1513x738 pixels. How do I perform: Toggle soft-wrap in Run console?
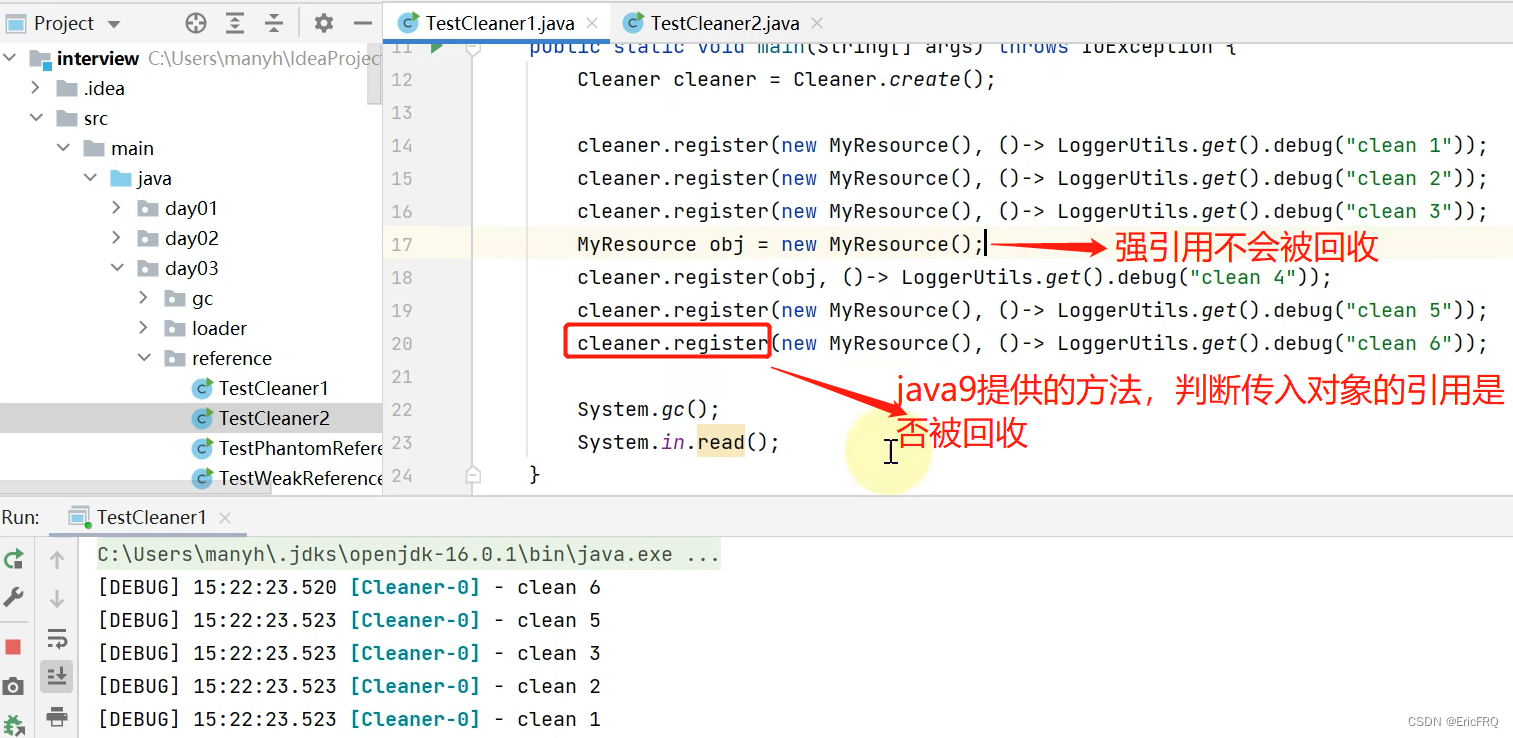pos(57,638)
